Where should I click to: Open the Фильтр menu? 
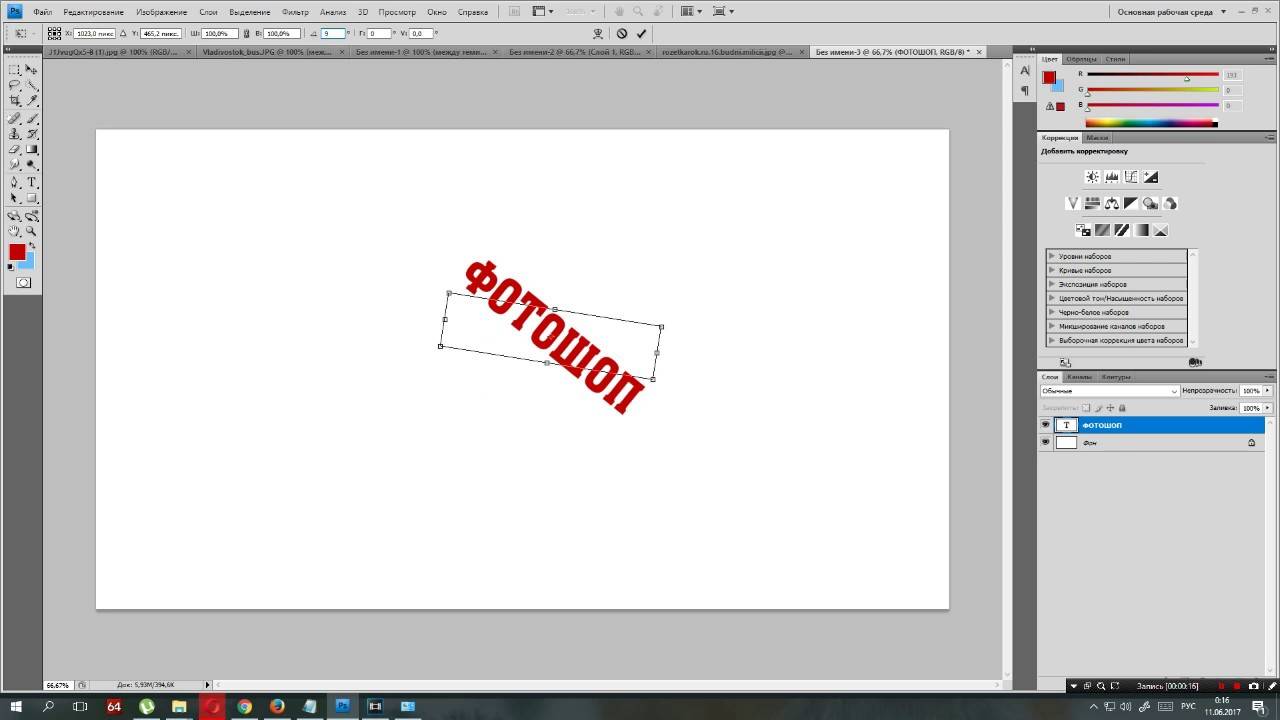[295, 12]
